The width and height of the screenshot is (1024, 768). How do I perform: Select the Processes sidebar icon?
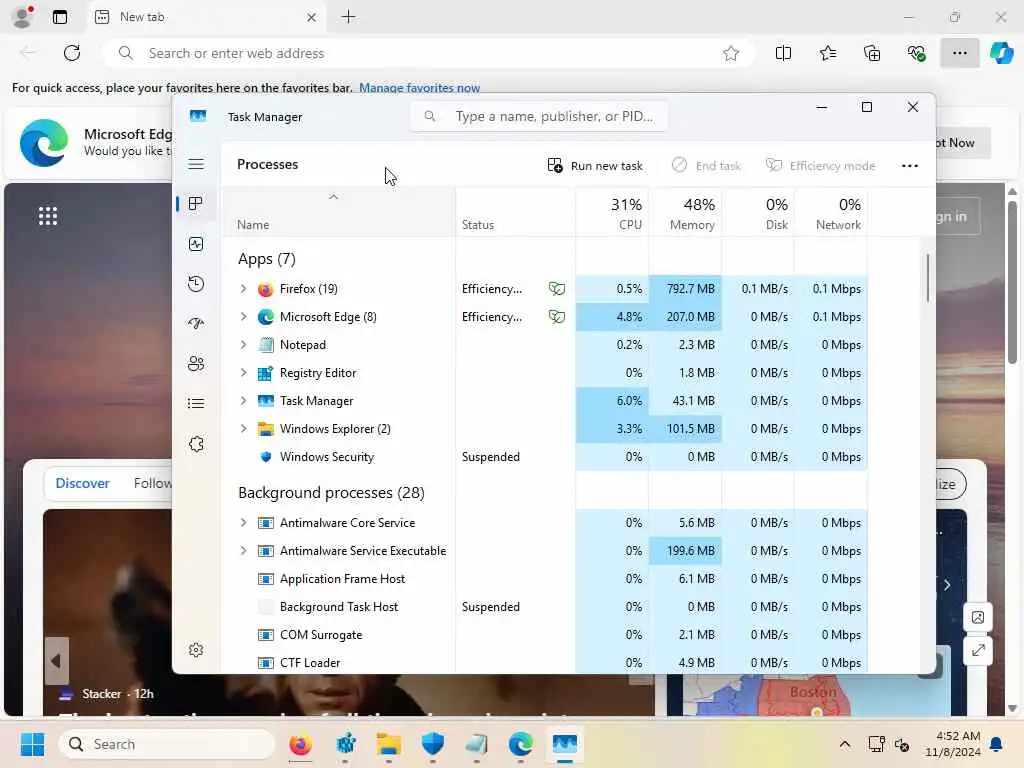coord(196,204)
